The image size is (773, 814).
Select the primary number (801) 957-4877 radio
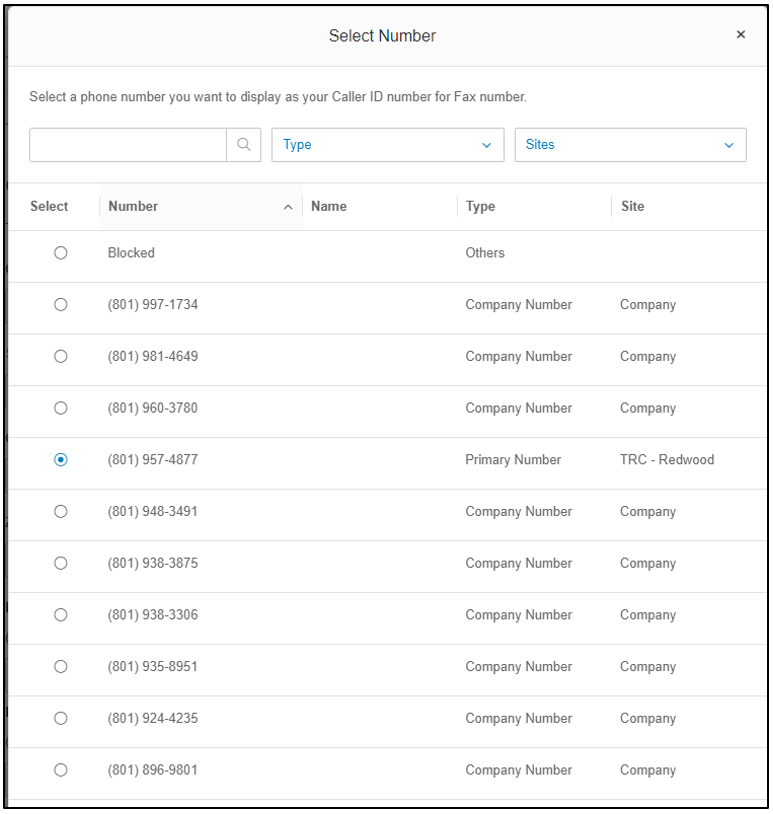[x=61, y=460]
